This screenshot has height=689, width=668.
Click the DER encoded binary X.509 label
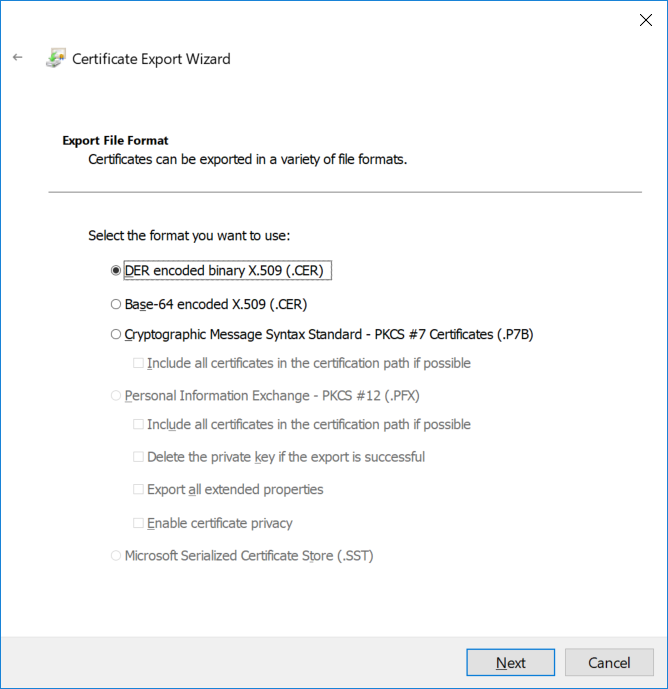pos(224,270)
